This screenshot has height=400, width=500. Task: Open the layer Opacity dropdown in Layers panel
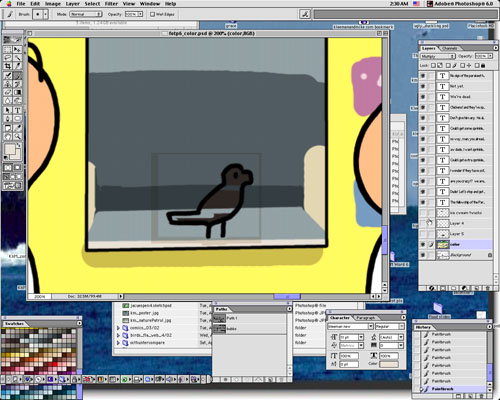click(490, 56)
